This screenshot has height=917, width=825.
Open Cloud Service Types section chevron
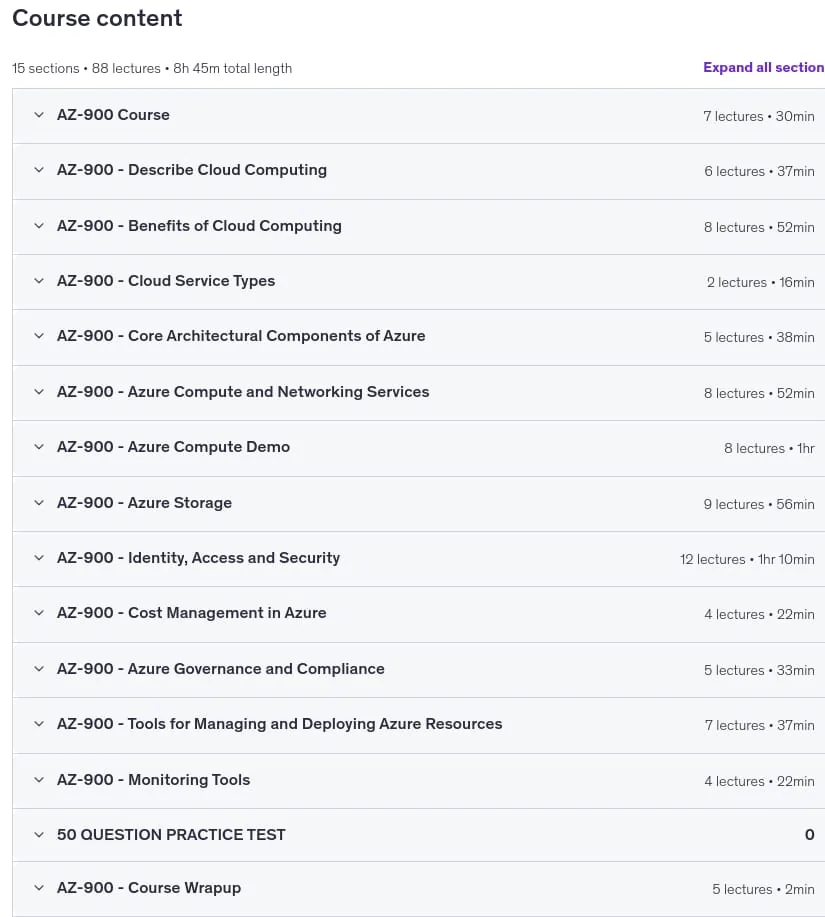(x=39, y=281)
